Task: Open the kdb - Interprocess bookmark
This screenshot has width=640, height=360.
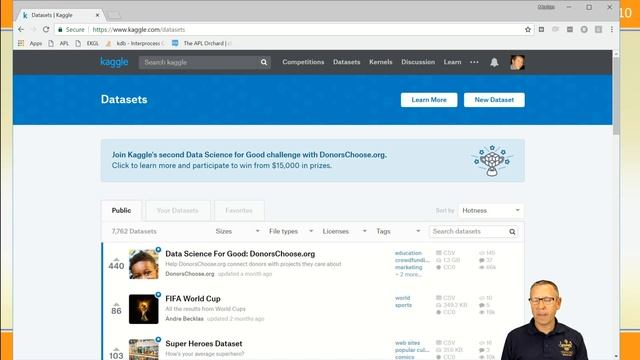Action: click(135, 43)
